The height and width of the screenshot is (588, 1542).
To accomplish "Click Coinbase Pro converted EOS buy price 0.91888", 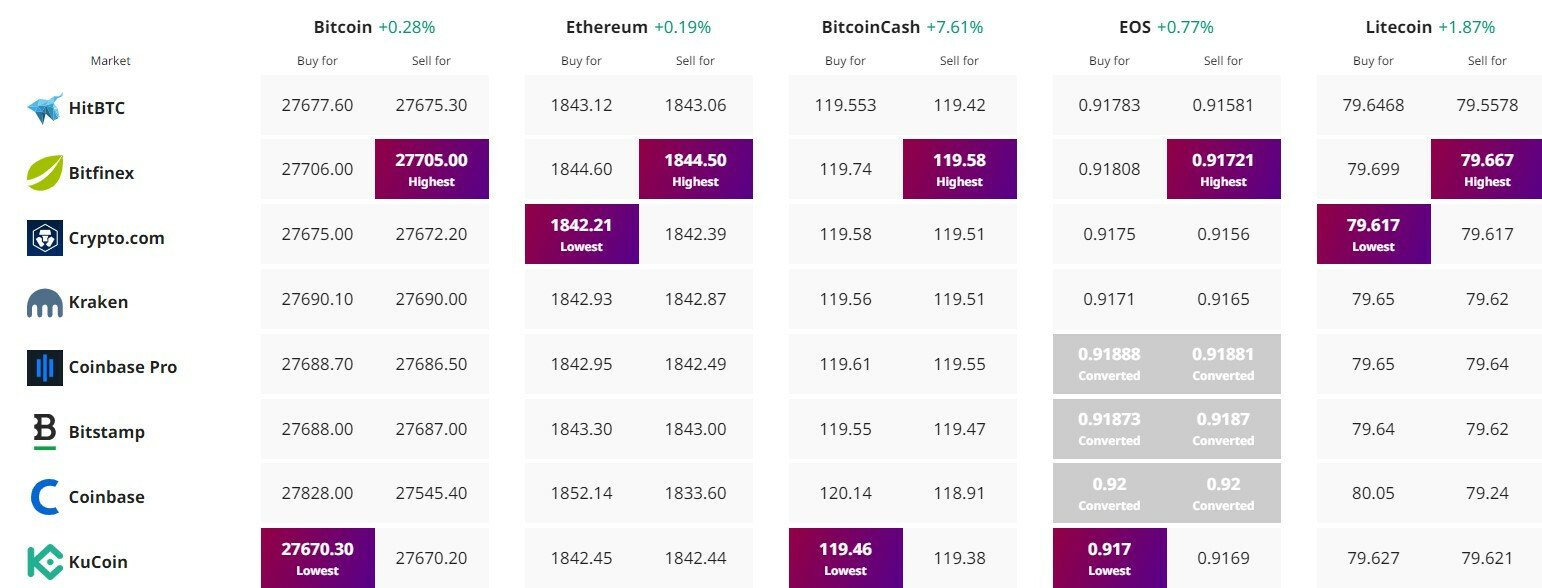I will tap(1109, 363).
